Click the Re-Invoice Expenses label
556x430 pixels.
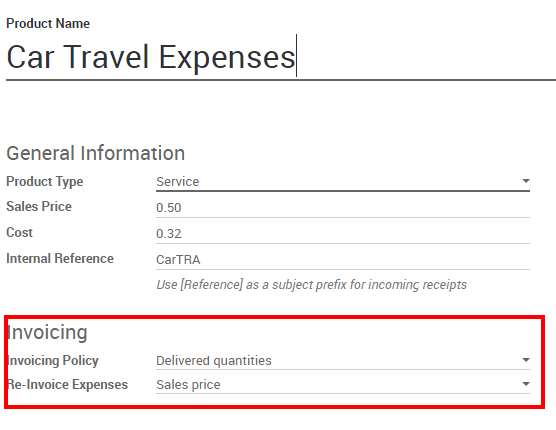pos(67,385)
